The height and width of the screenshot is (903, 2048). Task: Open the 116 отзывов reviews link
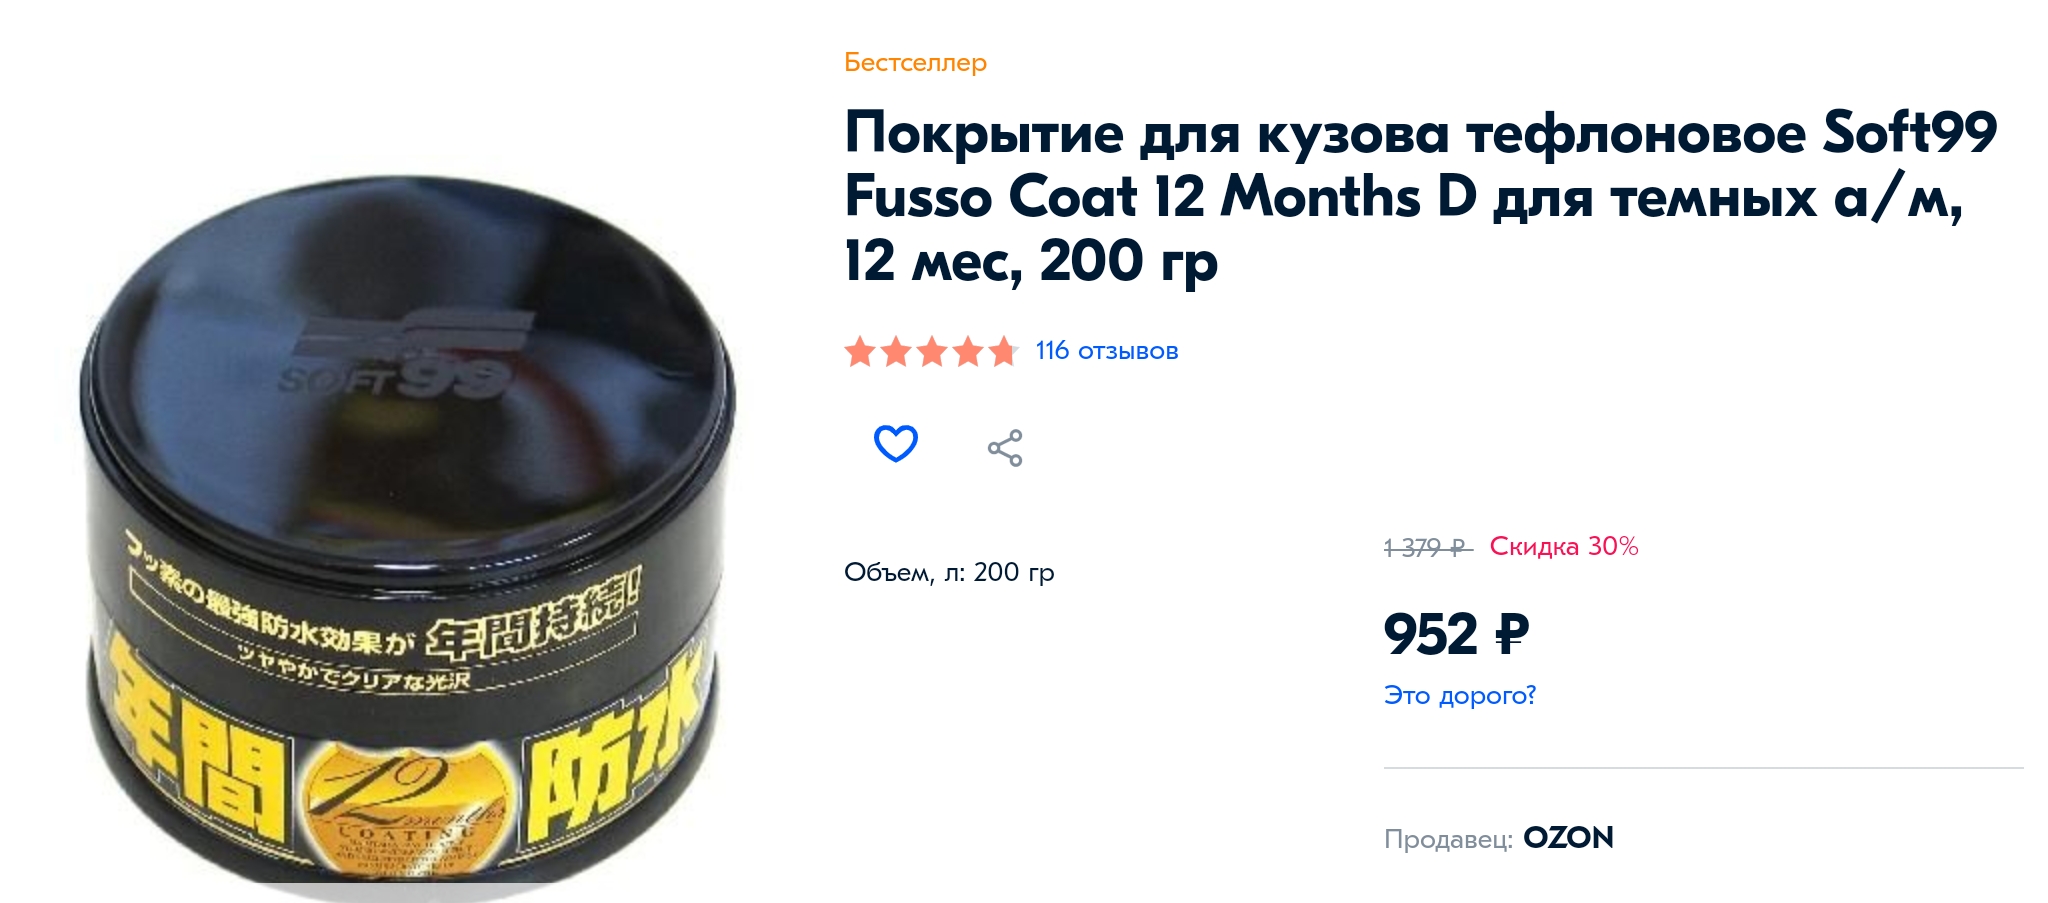[x=1107, y=351]
